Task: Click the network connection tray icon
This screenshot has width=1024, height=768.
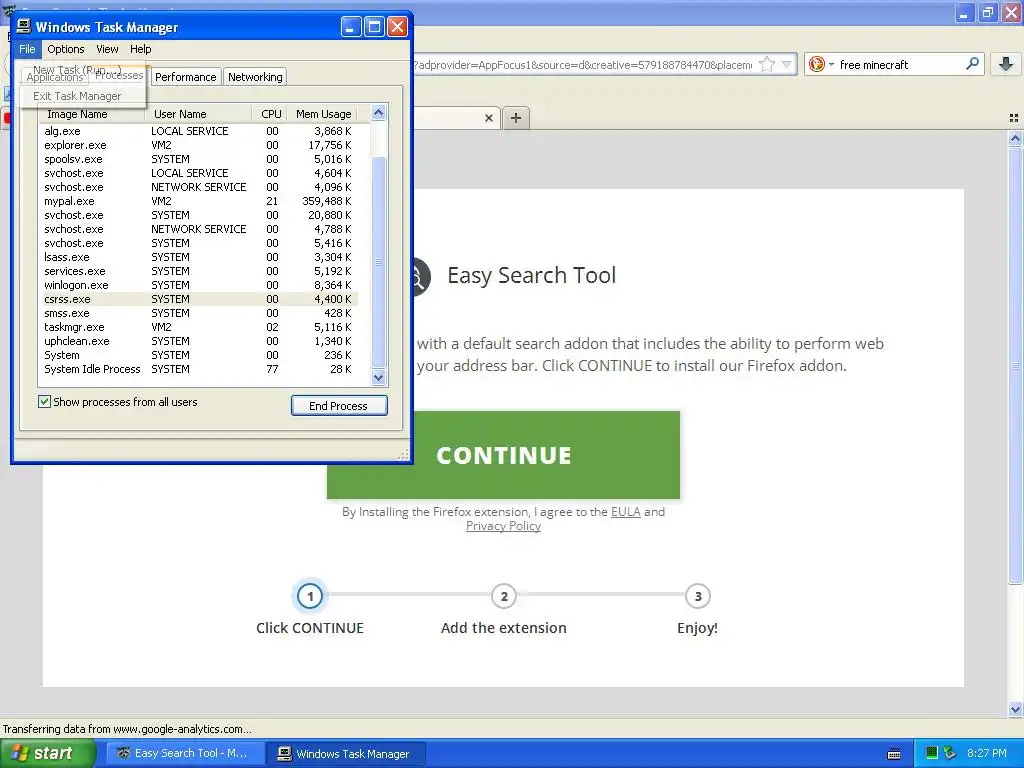Action: [x=949, y=753]
